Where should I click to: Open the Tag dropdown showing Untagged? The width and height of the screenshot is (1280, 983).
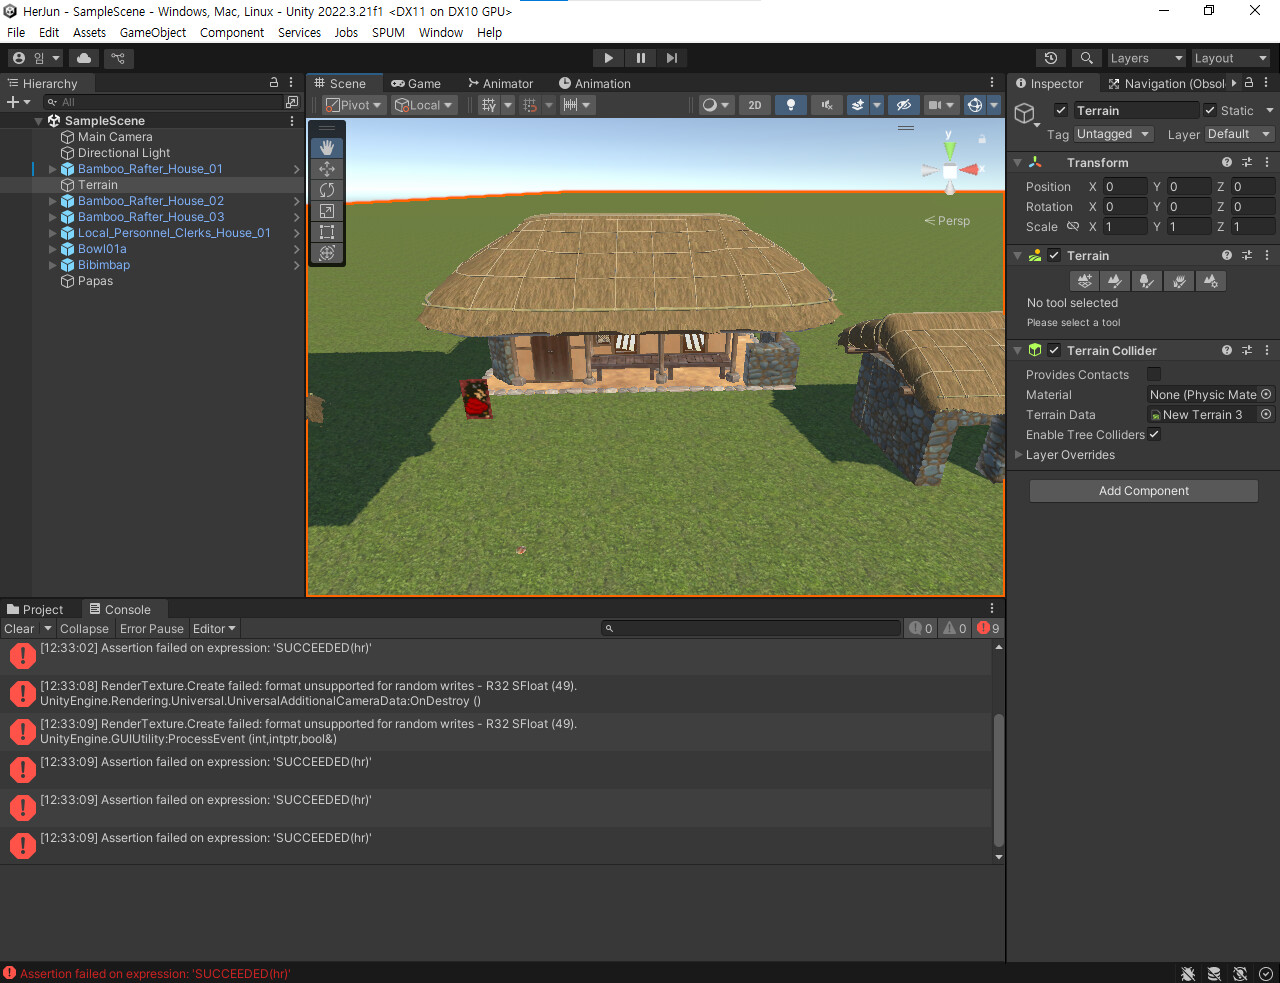pos(1113,134)
